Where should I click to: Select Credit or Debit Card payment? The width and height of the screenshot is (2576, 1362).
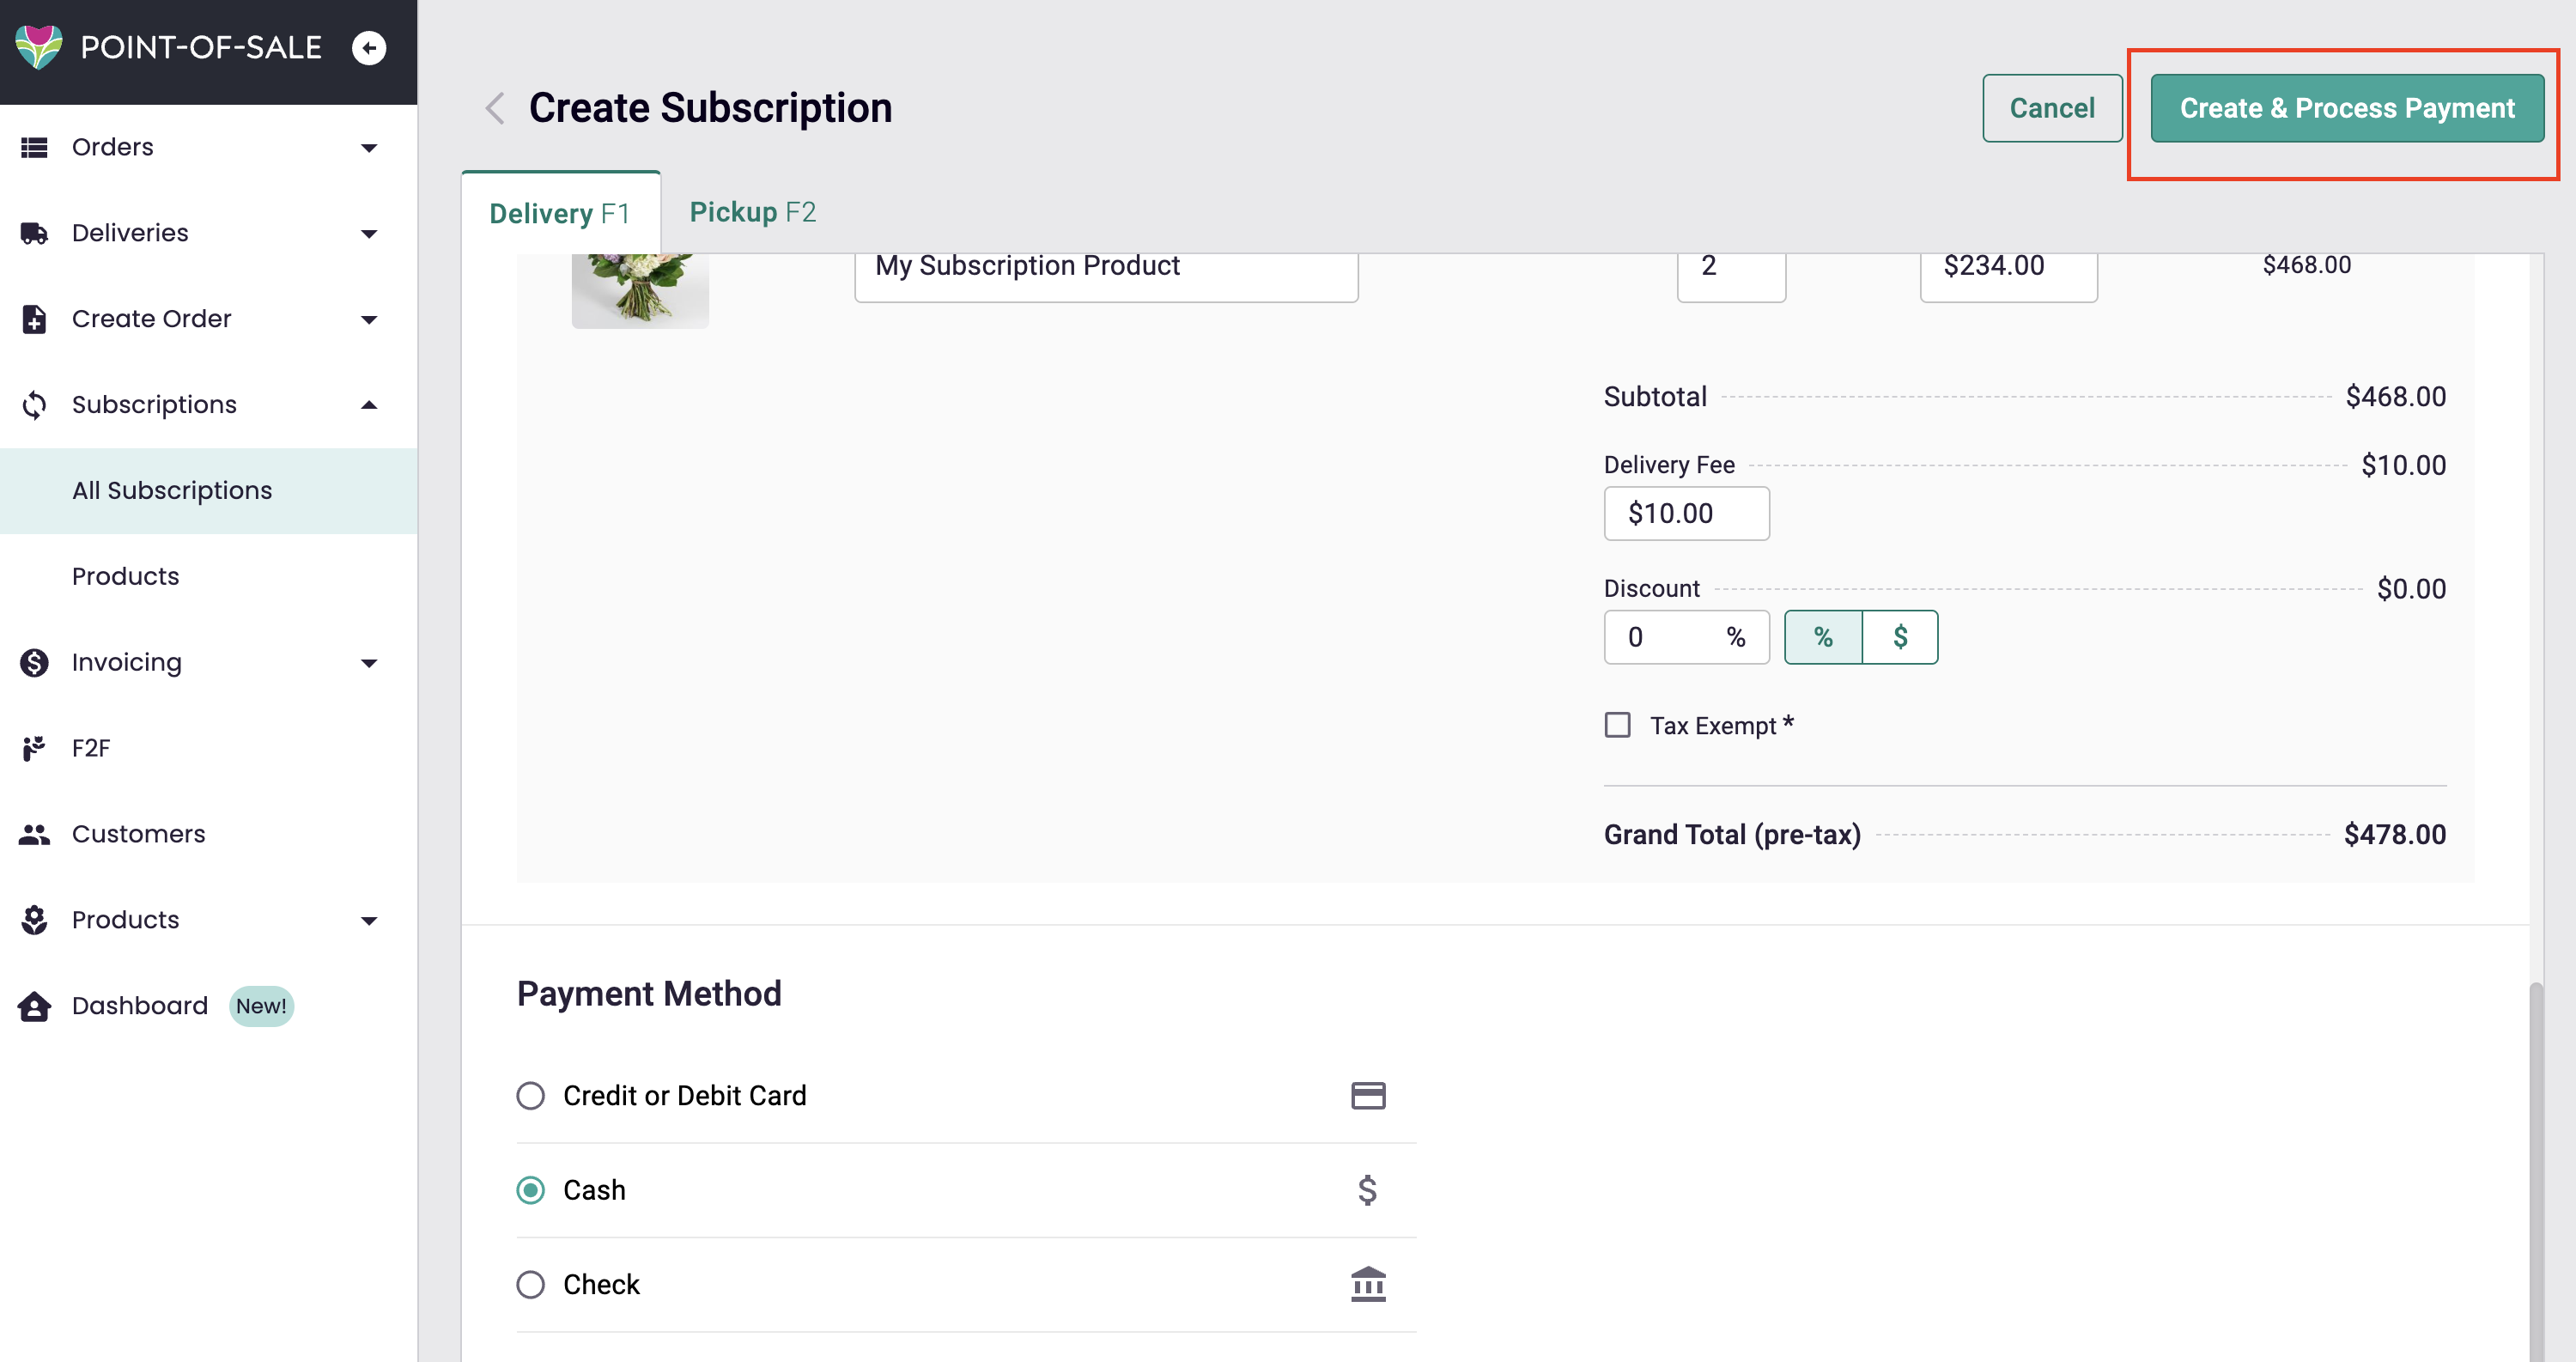(530, 1096)
